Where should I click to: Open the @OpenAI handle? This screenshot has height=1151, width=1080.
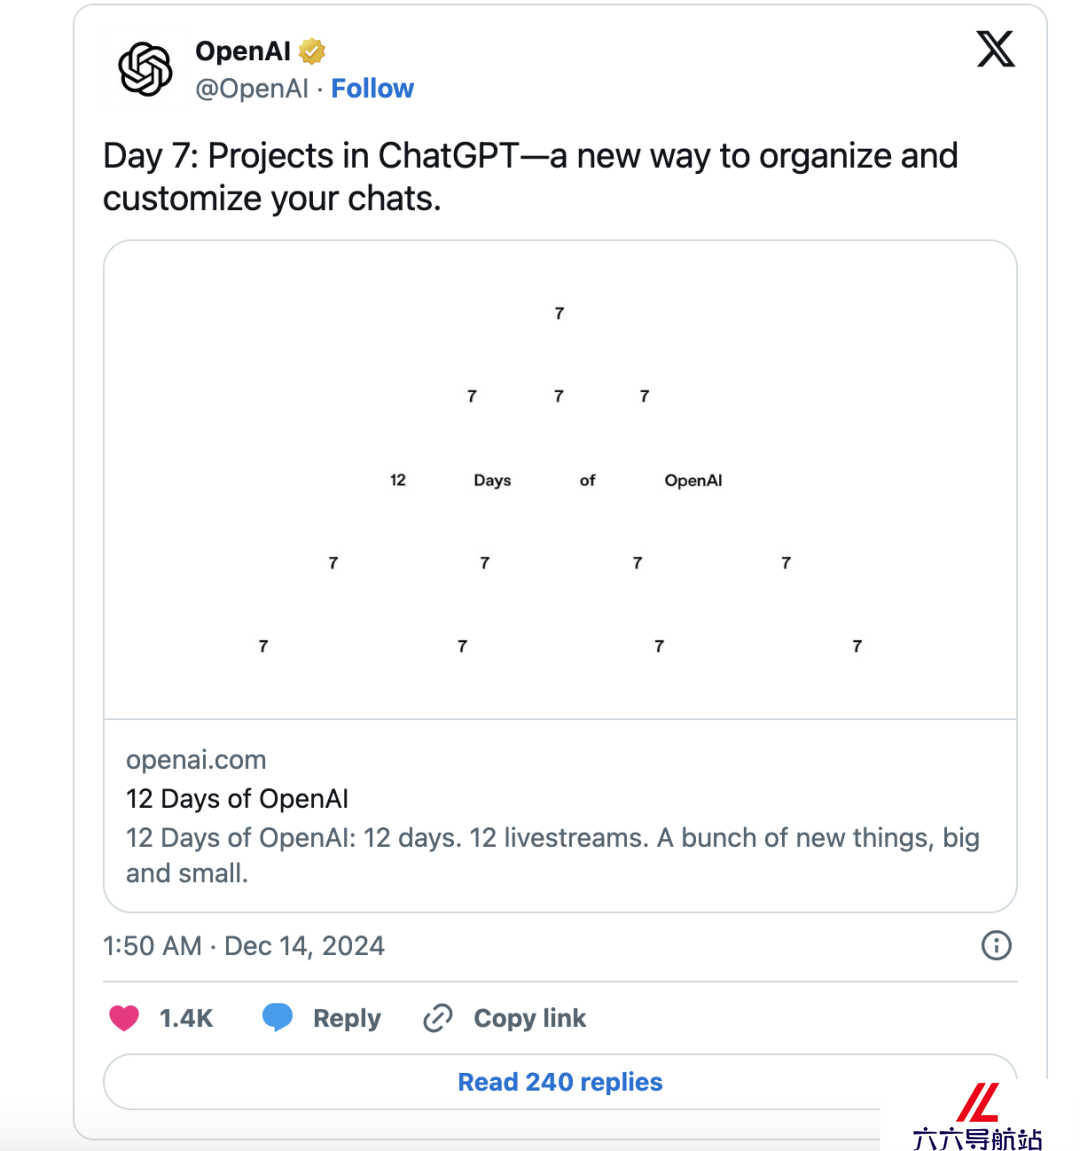252,89
